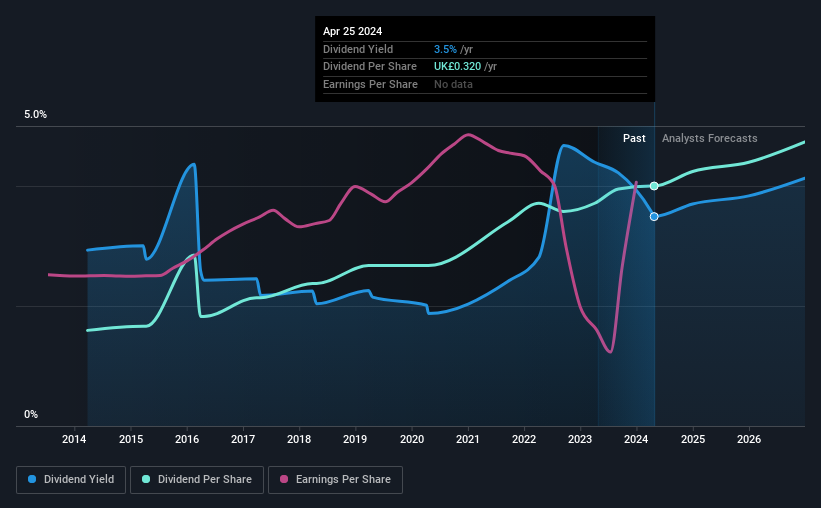Click the 2017 x-axis year label

click(243, 439)
